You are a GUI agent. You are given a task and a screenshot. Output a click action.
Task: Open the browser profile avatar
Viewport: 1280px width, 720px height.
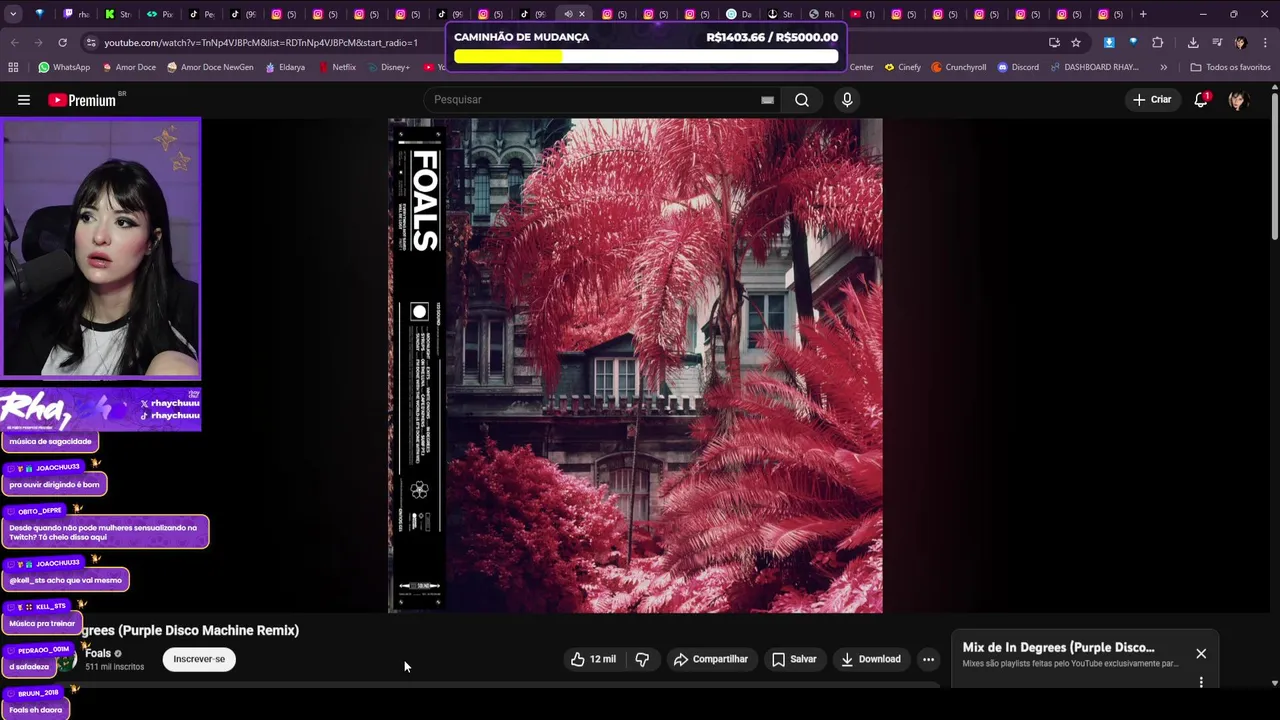click(1241, 43)
